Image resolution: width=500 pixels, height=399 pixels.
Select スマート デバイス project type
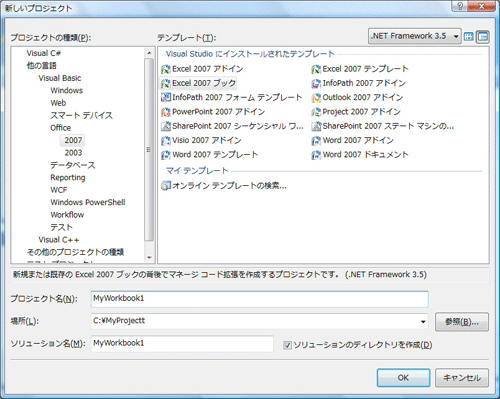(81, 115)
